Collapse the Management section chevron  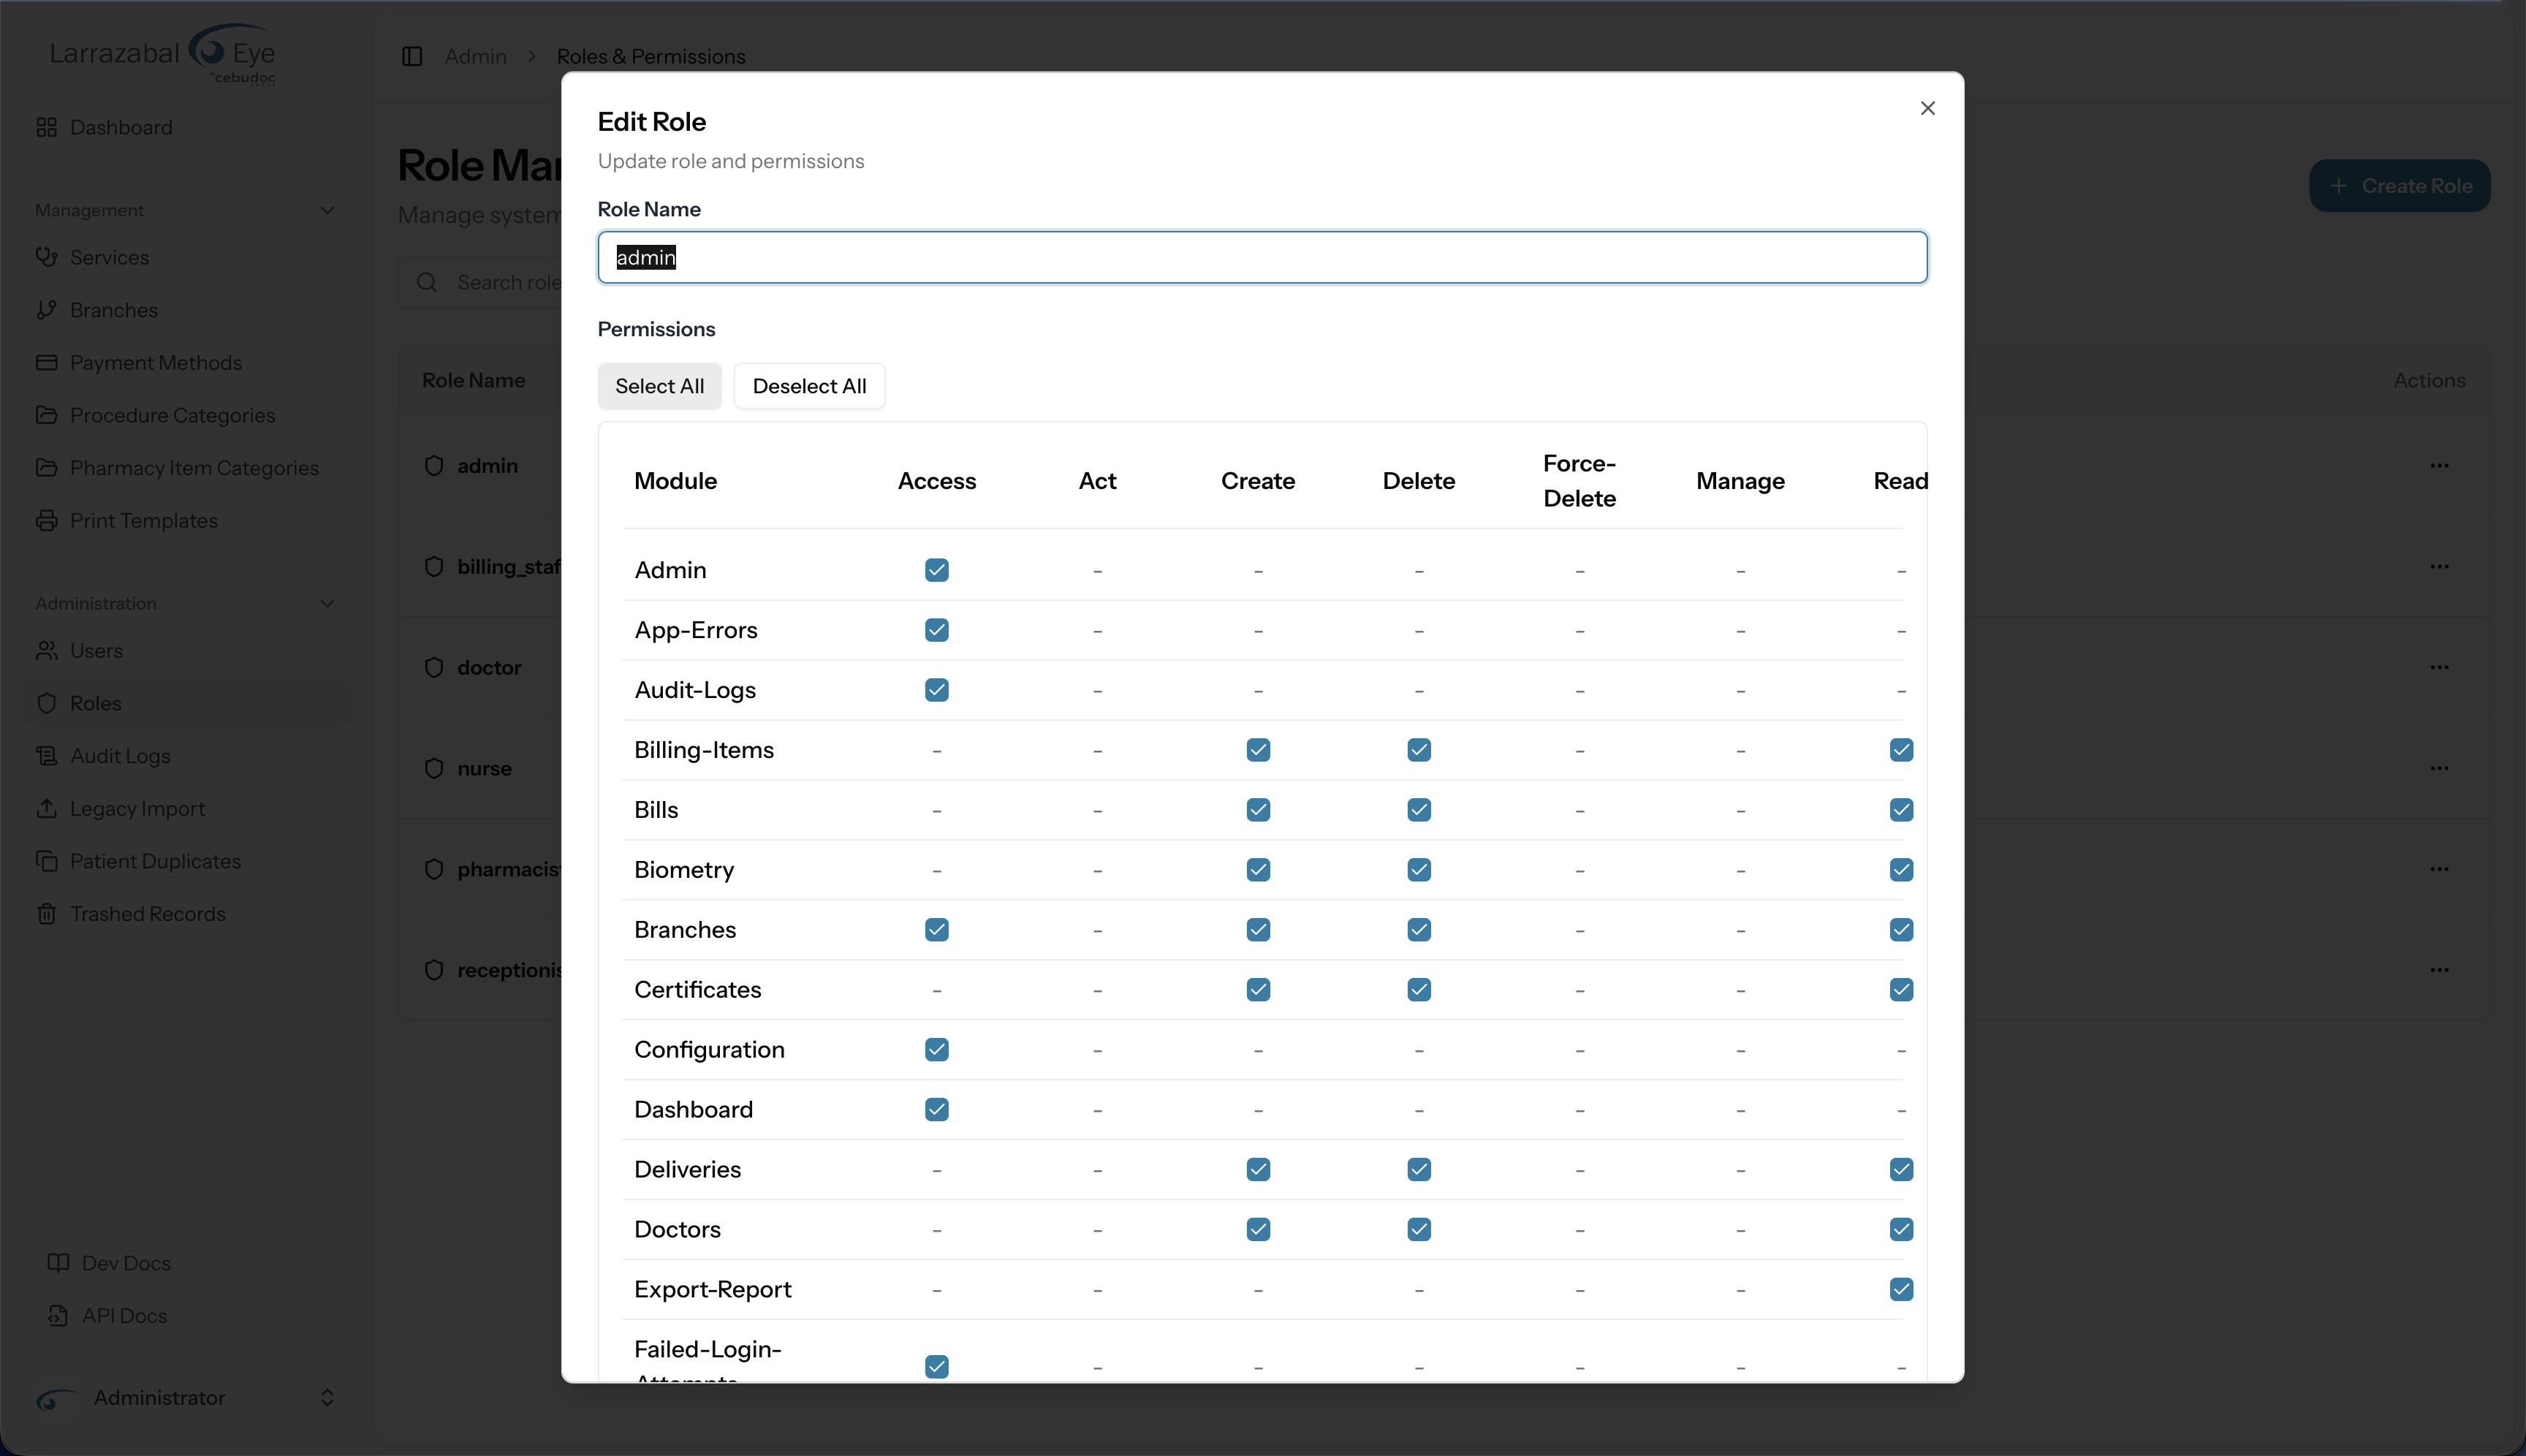pyautogui.click(x=327, y=210)
